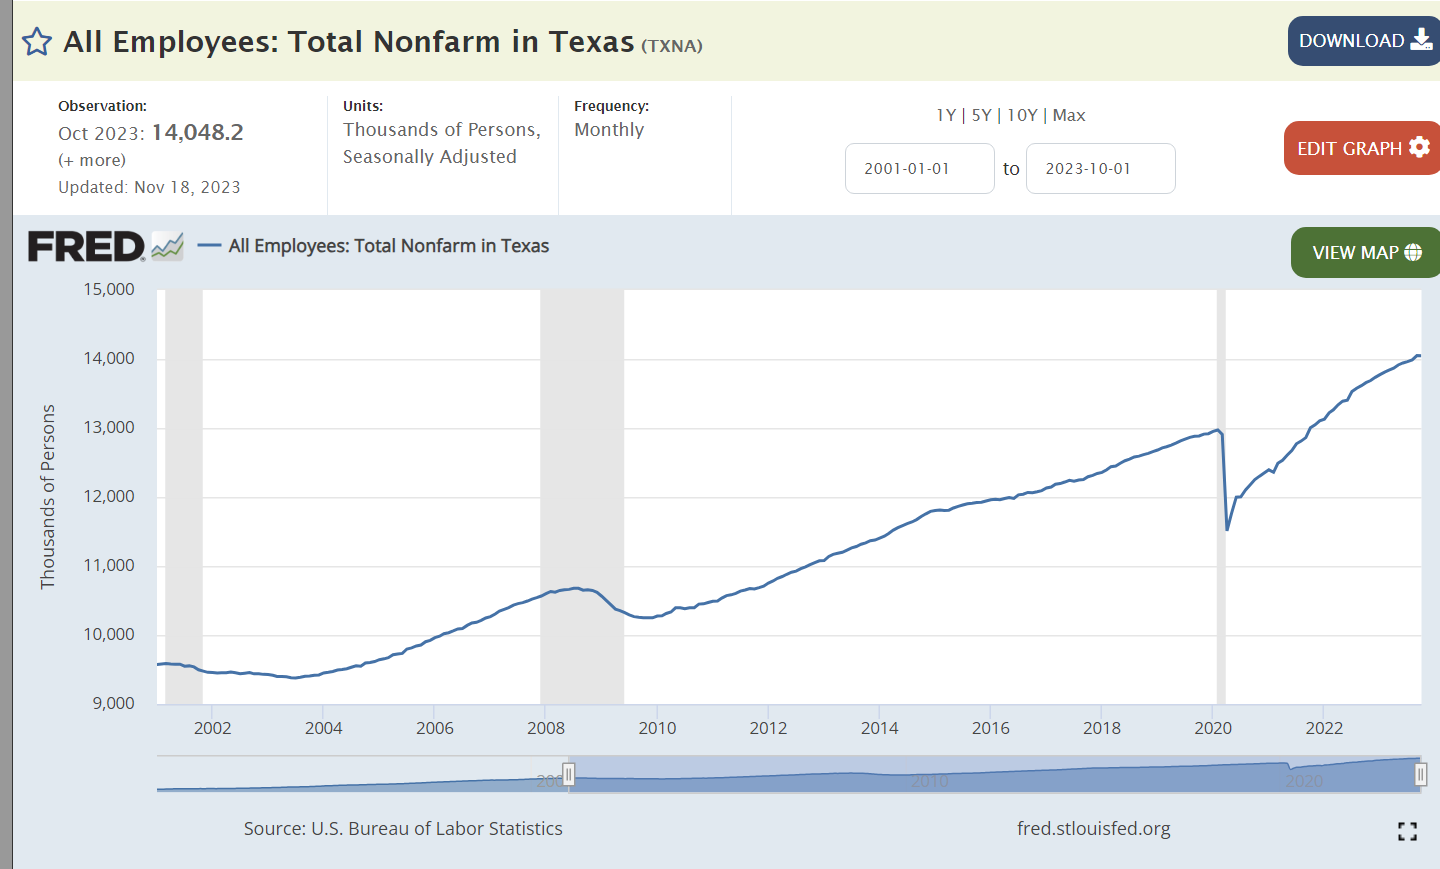The height and width of the screenshot is (869, 1440).
Task: Click the gear icon on Edit Graph
Action: [1419, 147]
